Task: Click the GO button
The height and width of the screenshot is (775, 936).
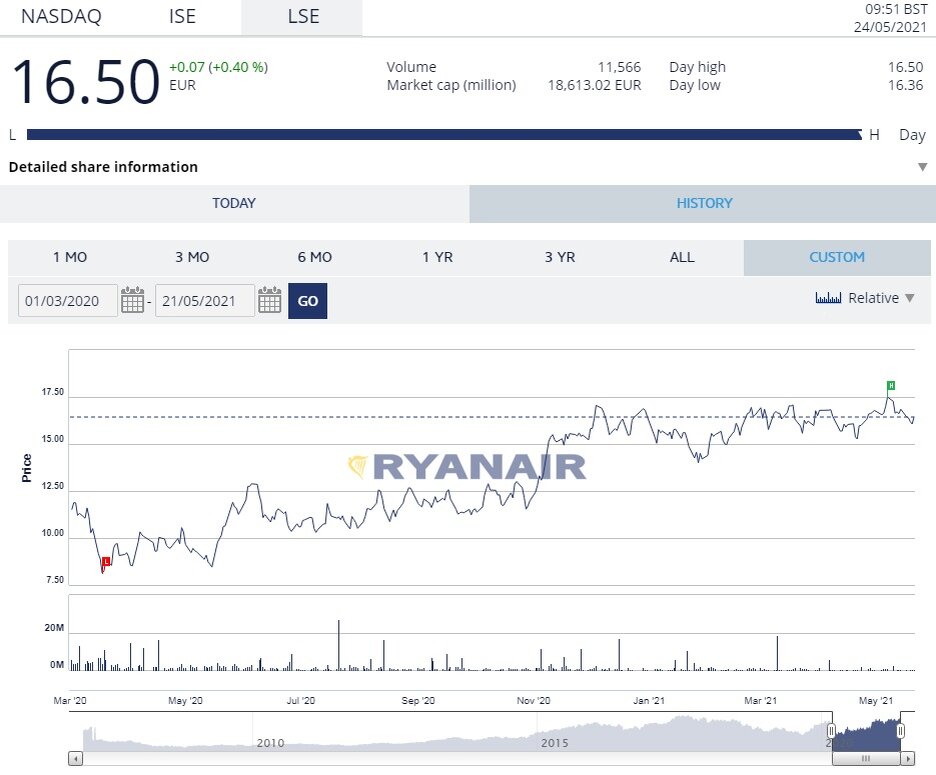Action: [x=307, y=301]
